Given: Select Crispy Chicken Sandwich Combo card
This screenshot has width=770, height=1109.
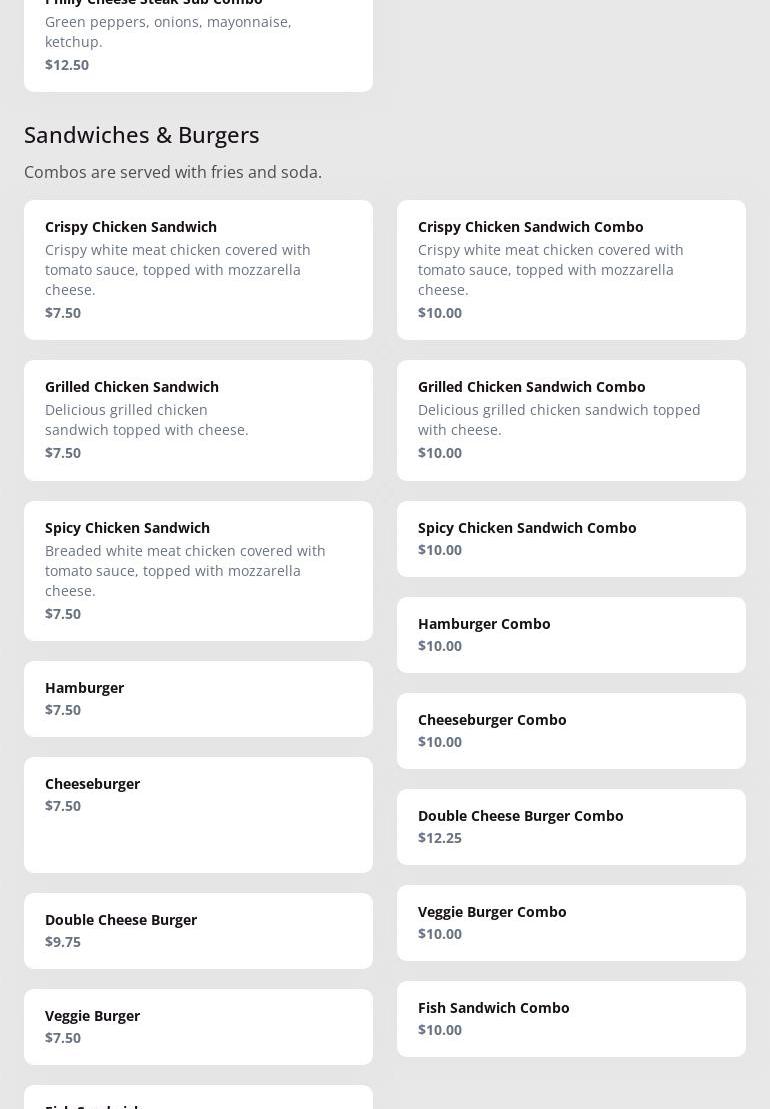Looking at the screenshot, I should [571, 269].
